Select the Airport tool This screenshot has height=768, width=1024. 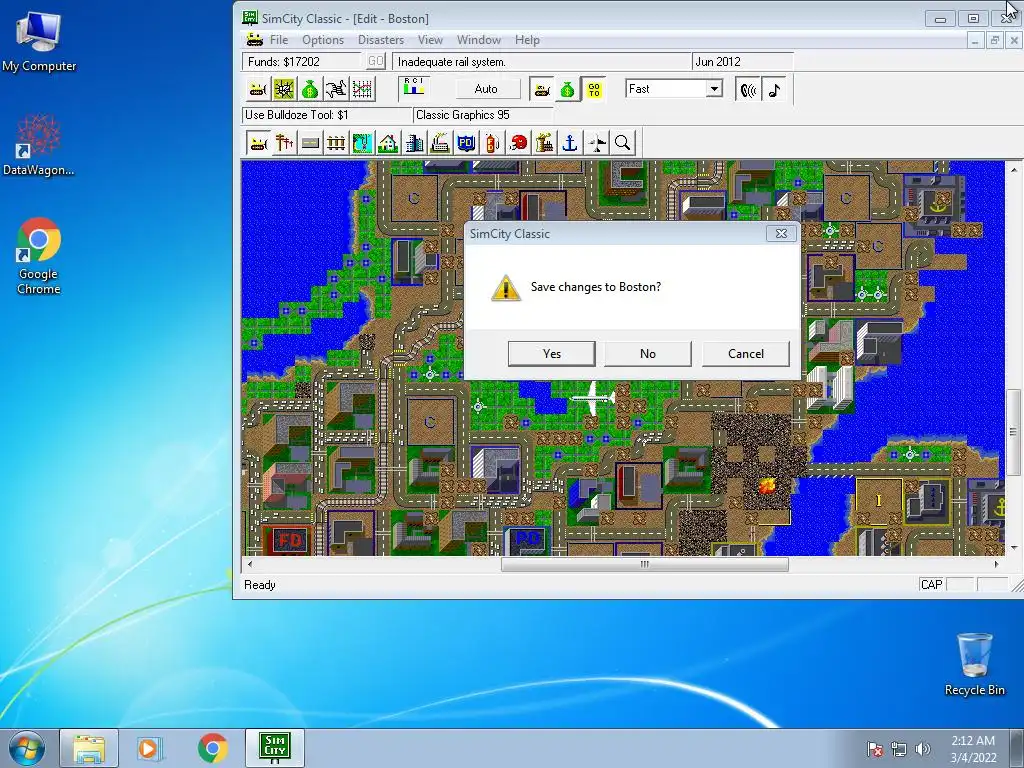(x=596, y=142)
